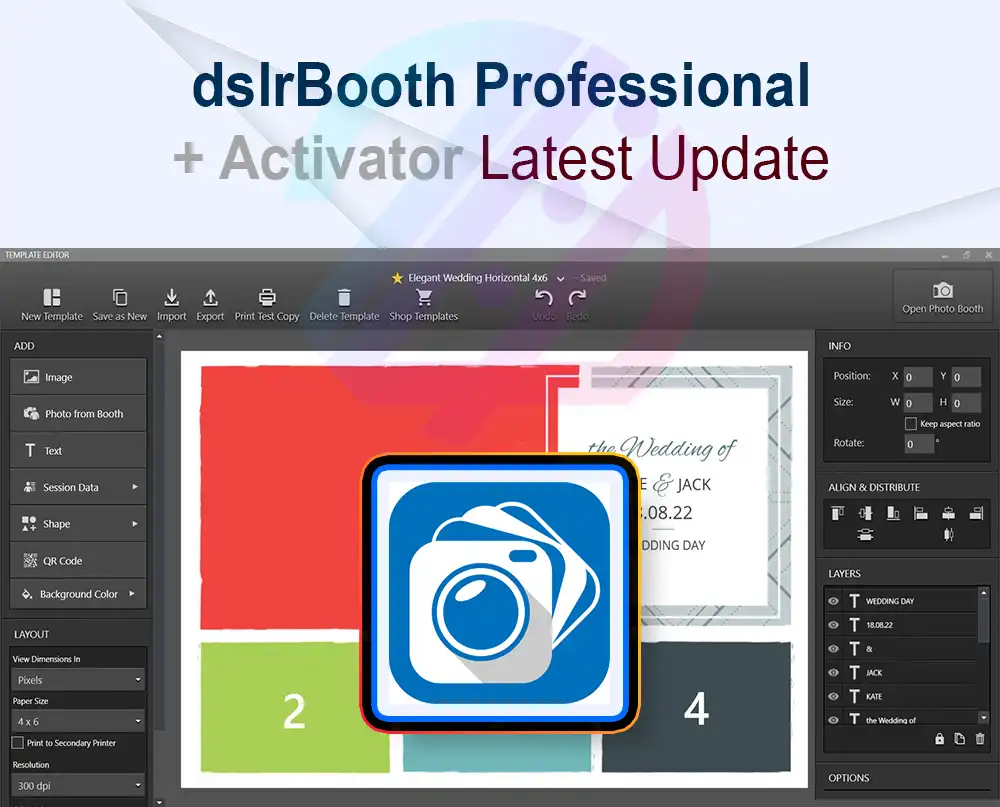Delete the current template

point(344,298)
